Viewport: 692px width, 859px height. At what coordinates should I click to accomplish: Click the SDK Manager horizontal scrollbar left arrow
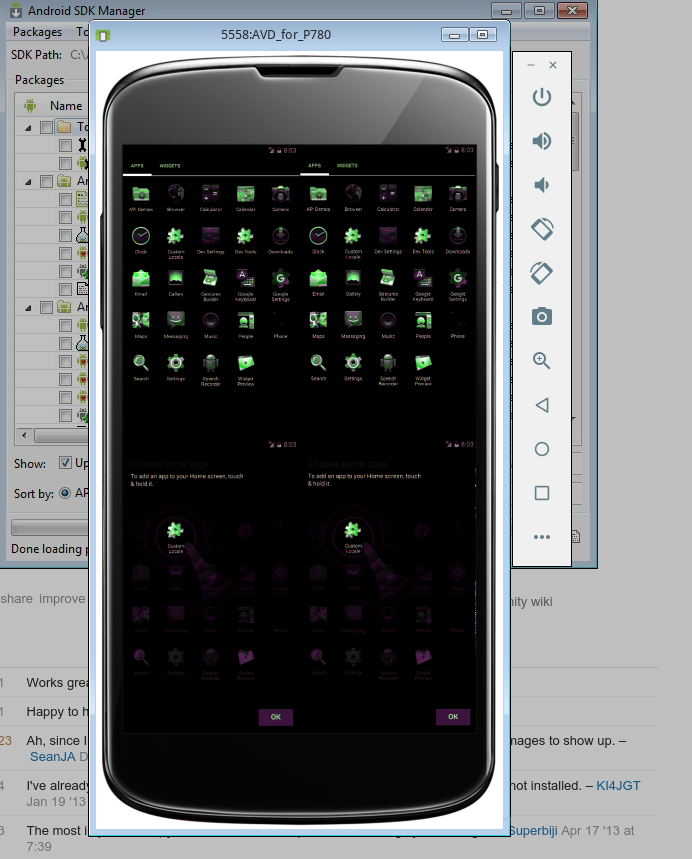tap(24, 435)
